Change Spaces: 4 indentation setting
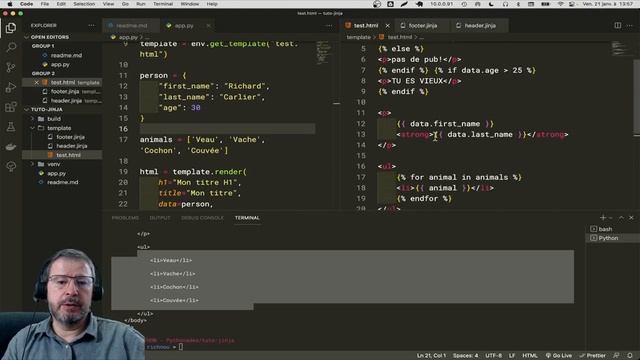 [465, 356]
